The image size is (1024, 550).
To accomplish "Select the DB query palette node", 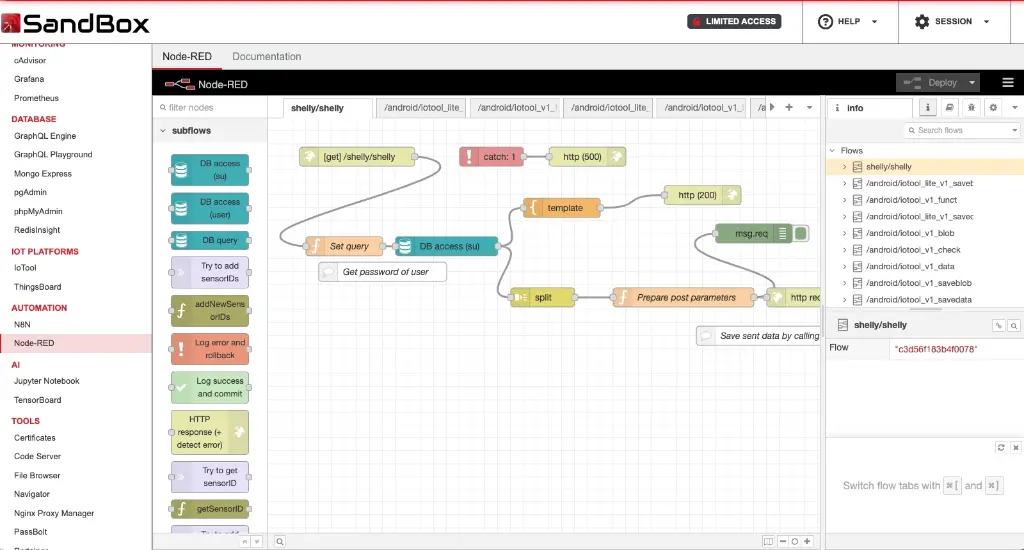I will tap(210, 240).
